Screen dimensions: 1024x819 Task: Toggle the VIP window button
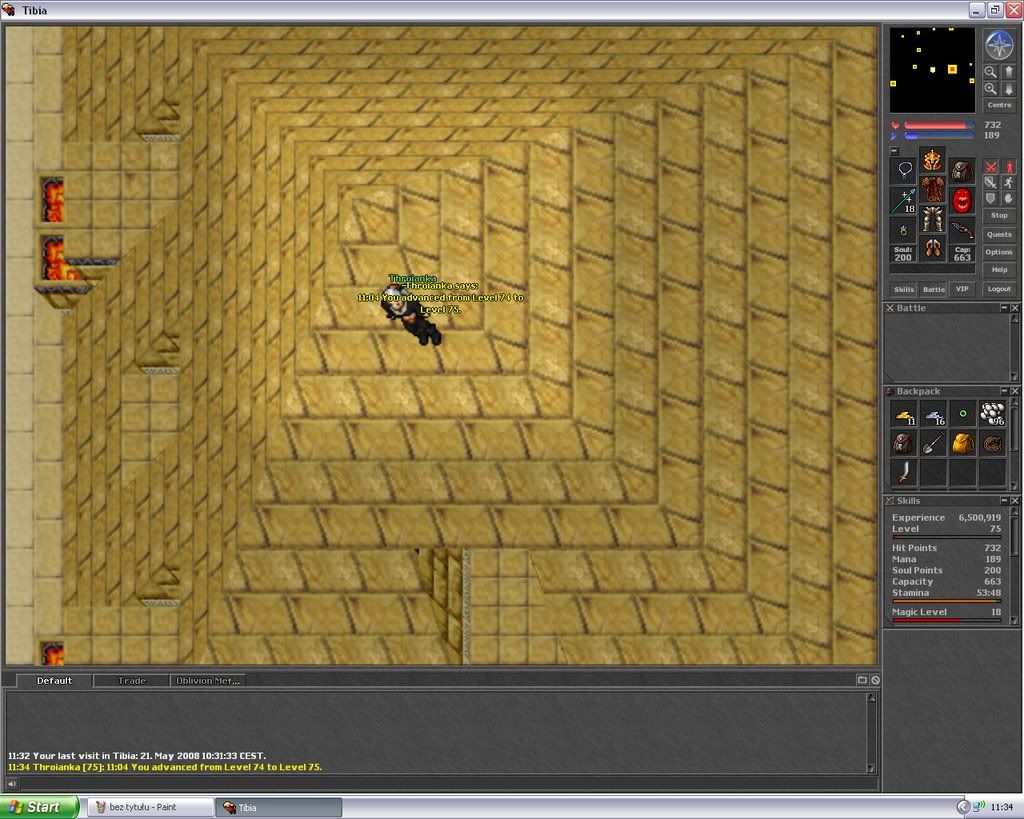[962, 289]
